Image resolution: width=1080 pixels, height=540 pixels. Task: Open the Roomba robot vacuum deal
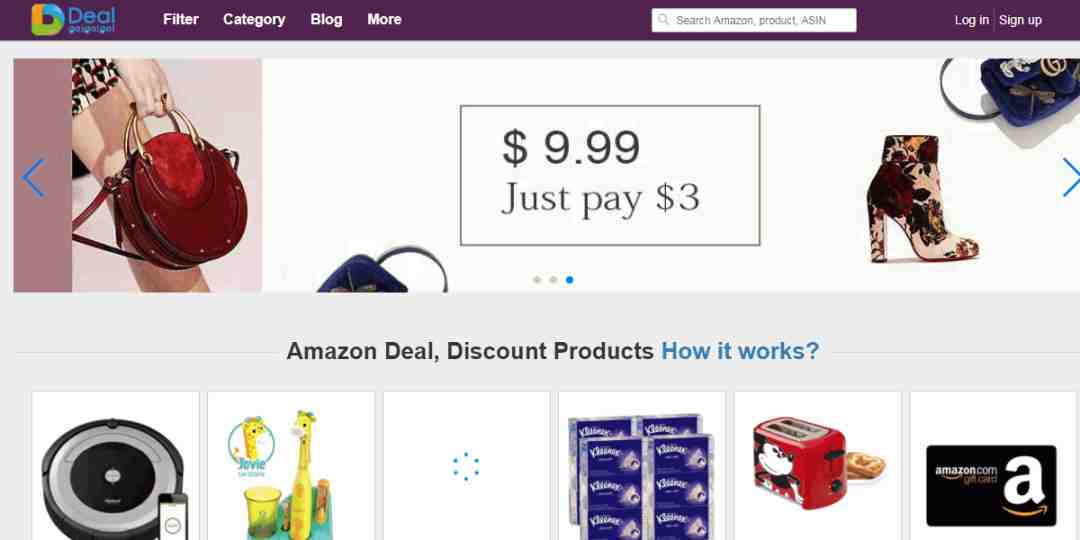[115, 466]
